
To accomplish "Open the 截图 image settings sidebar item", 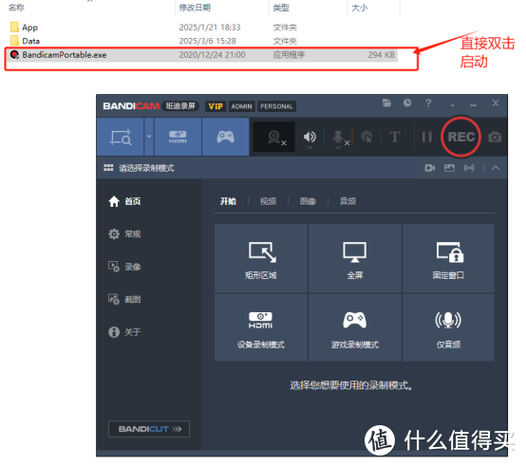I will pyautogui.click(x=124, y=299).
